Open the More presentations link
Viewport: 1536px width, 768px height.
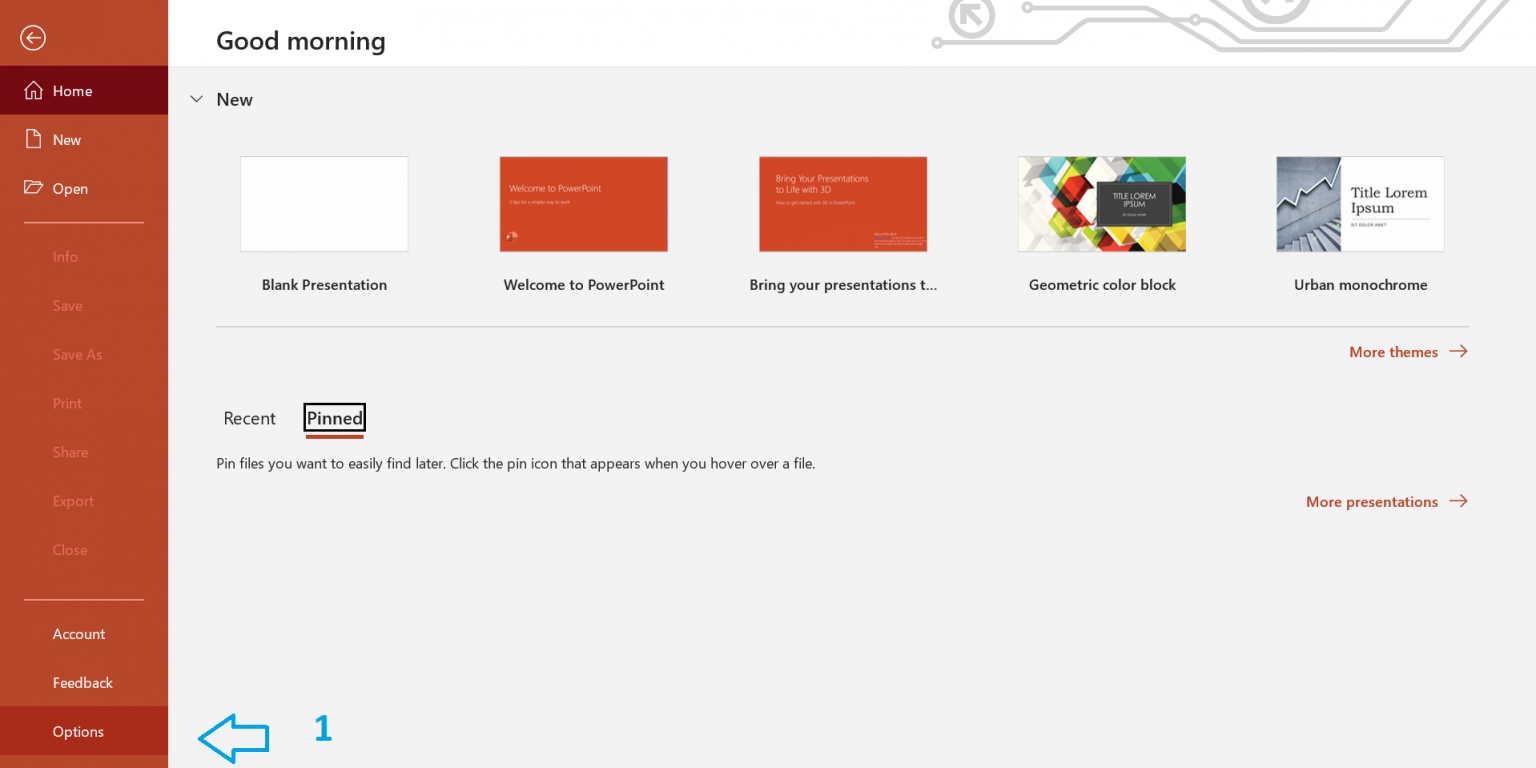tap(1371, 502)
